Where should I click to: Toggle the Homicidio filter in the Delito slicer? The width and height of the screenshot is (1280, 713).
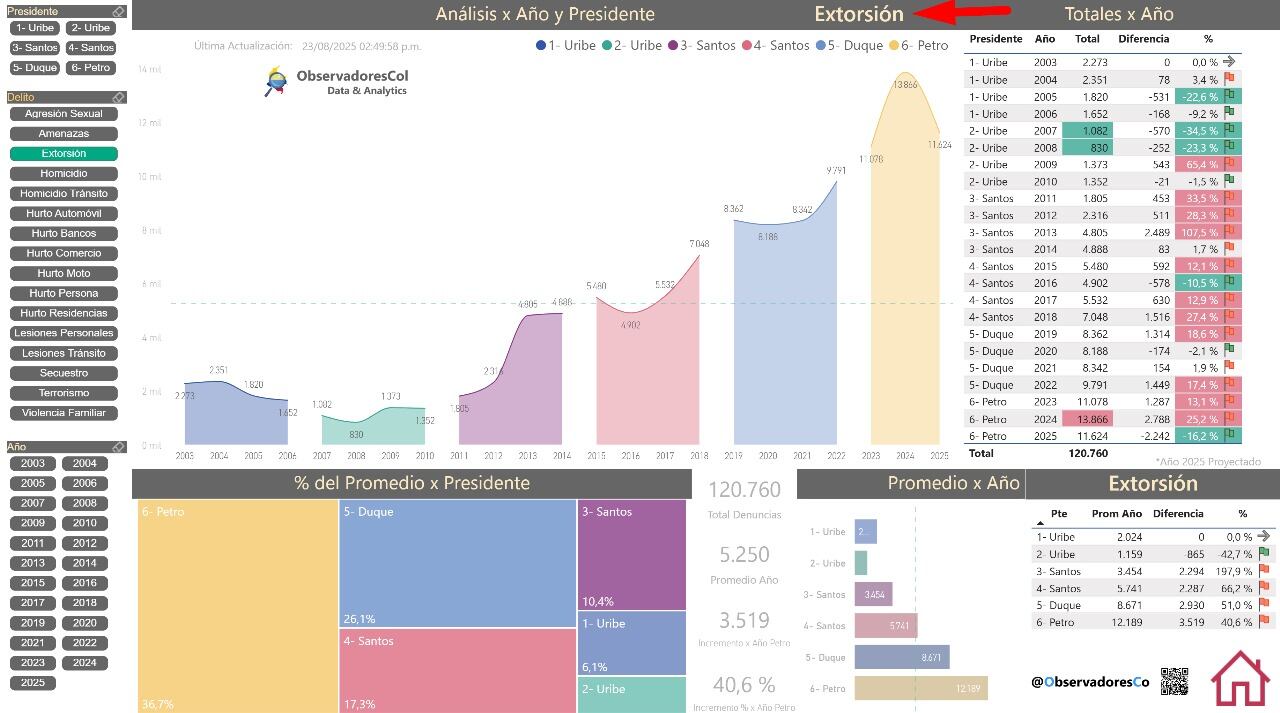(64, 174)
